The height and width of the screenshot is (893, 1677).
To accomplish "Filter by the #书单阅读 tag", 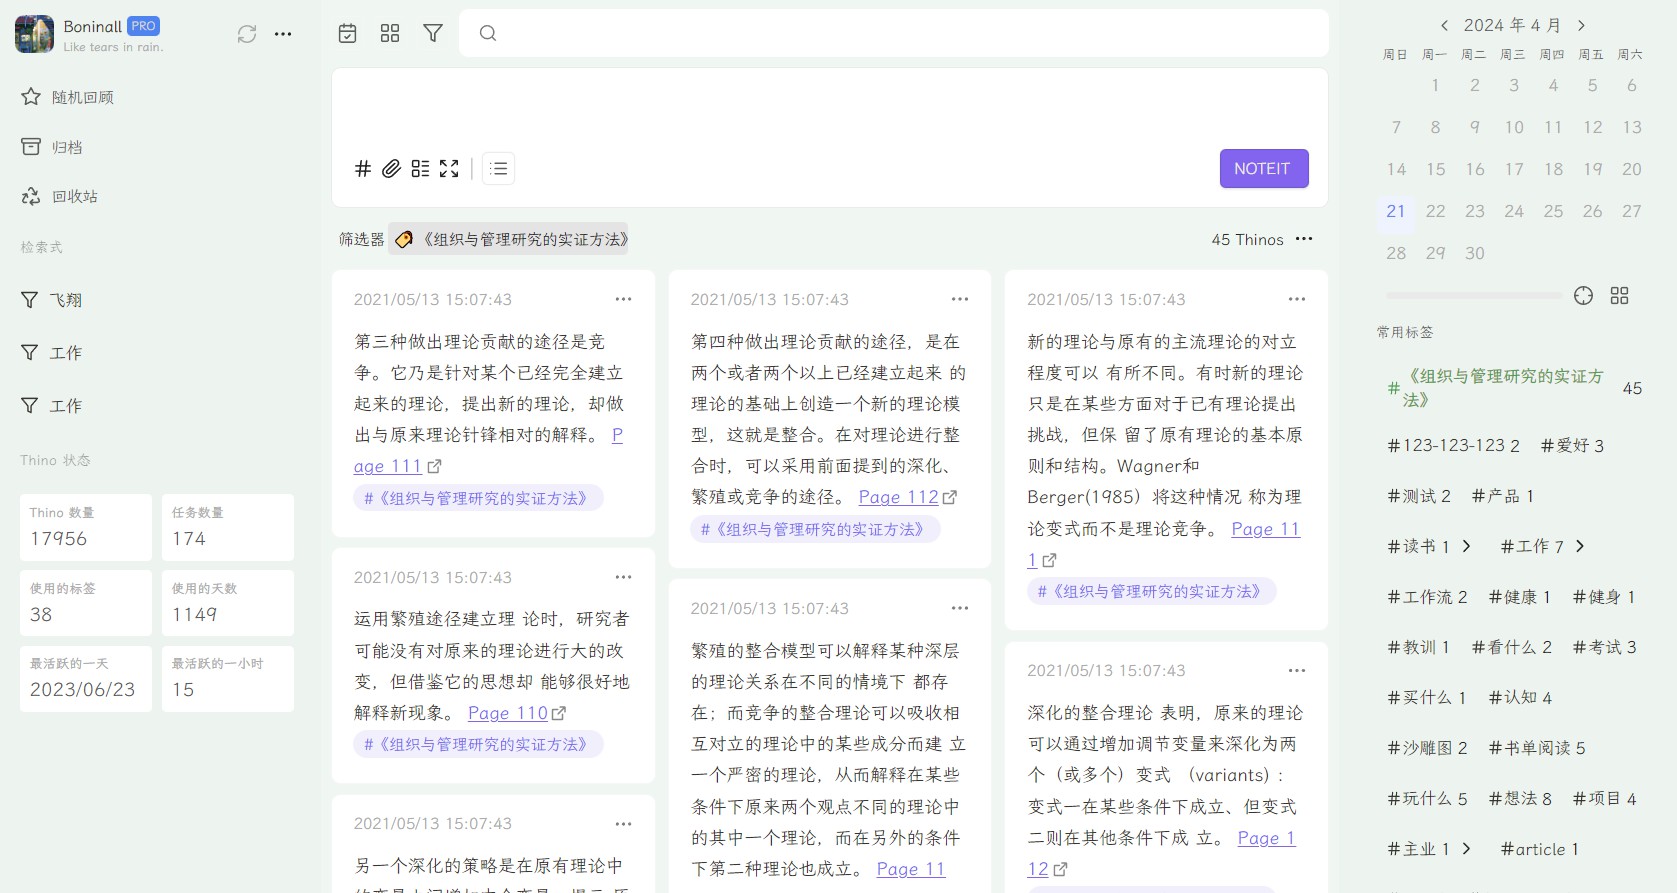I will (x=1537, y=748).
